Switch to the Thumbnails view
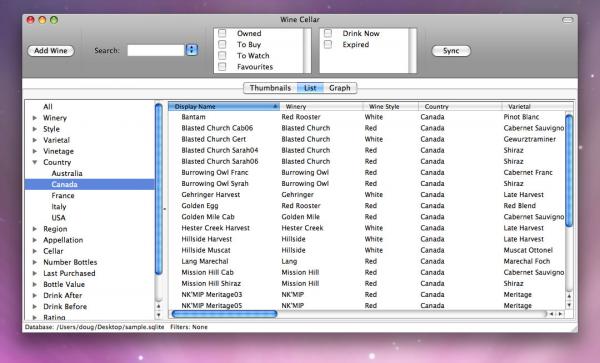Viewport: 600px width, 363px height. (x=270, y=88)
